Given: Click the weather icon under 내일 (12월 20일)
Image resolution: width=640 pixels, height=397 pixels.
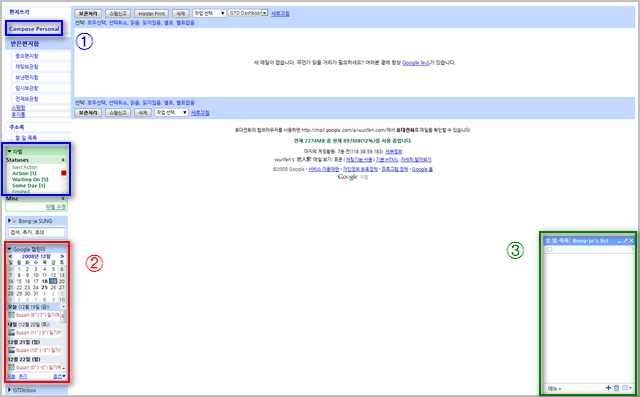Looking at the screenshot, I should click(11, 333).
